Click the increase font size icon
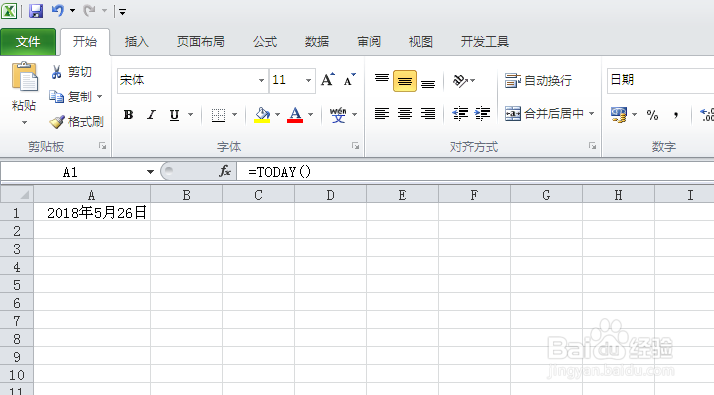Screen dimensions: 714x395 (x=327, y=80)
